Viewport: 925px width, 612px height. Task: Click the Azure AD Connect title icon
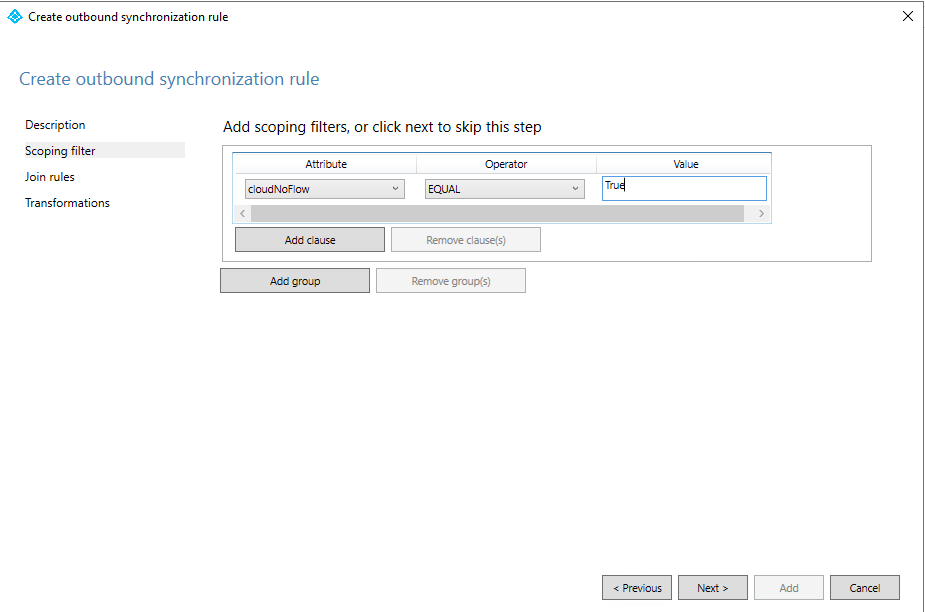[x=14, y=17]
